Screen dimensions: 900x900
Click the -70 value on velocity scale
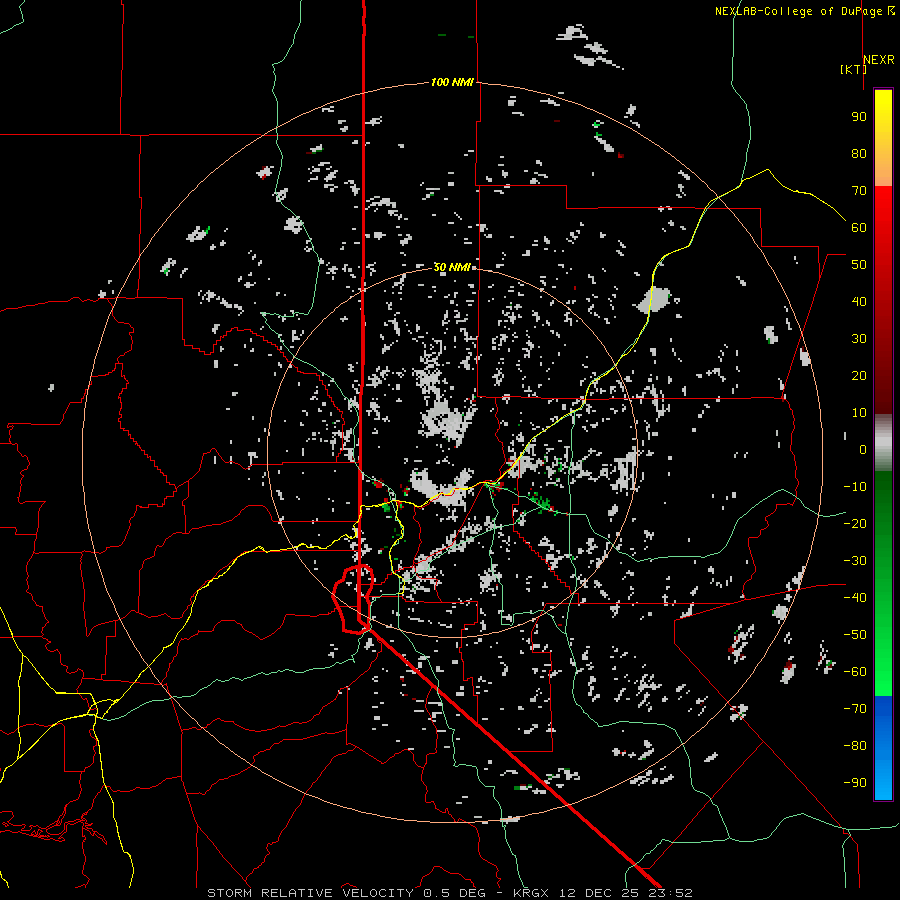[855, 709]
